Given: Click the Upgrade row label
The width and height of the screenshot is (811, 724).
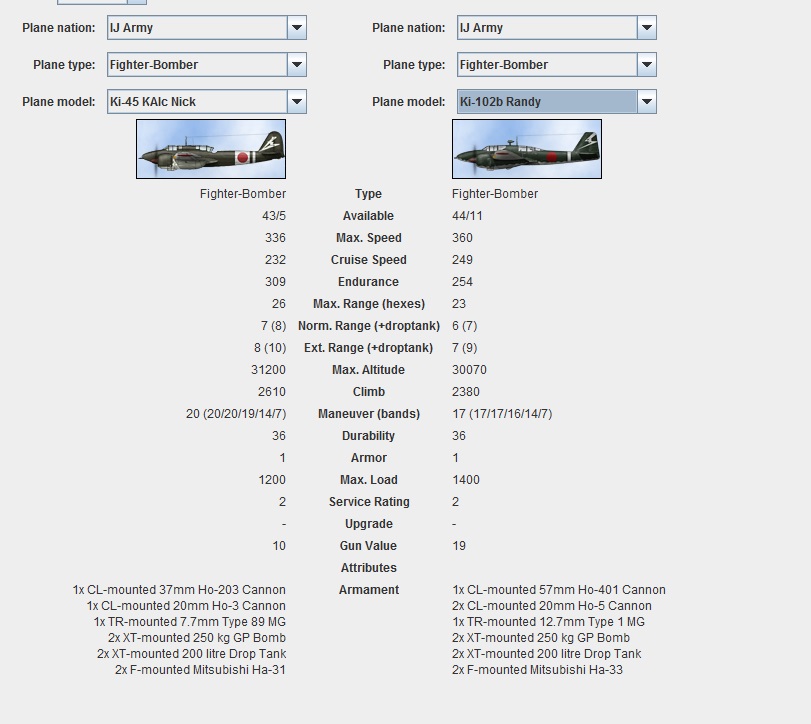Looking at the screenshot, I should pyautogui.click(x=369, y=524).
